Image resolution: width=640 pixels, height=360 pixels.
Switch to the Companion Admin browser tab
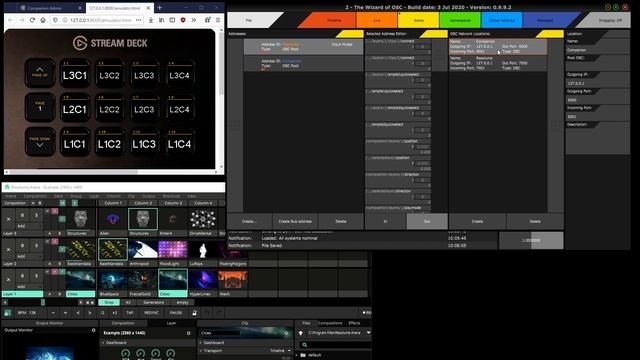pos(51,8)
